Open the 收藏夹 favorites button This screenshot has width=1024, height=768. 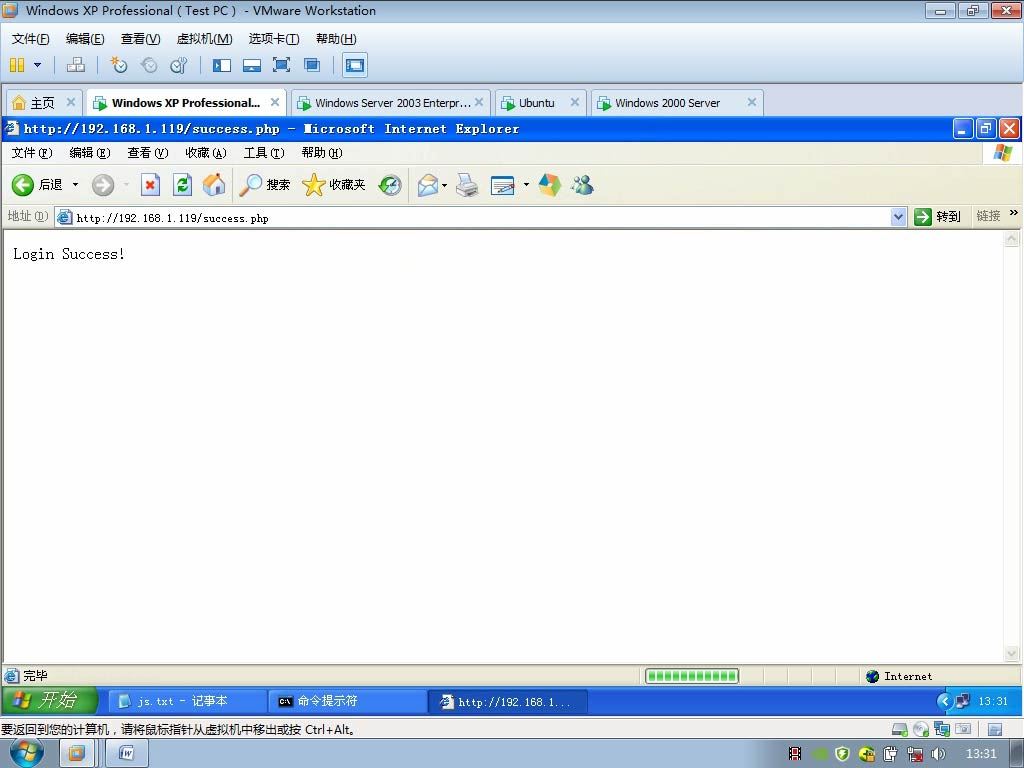pos(334,185)
